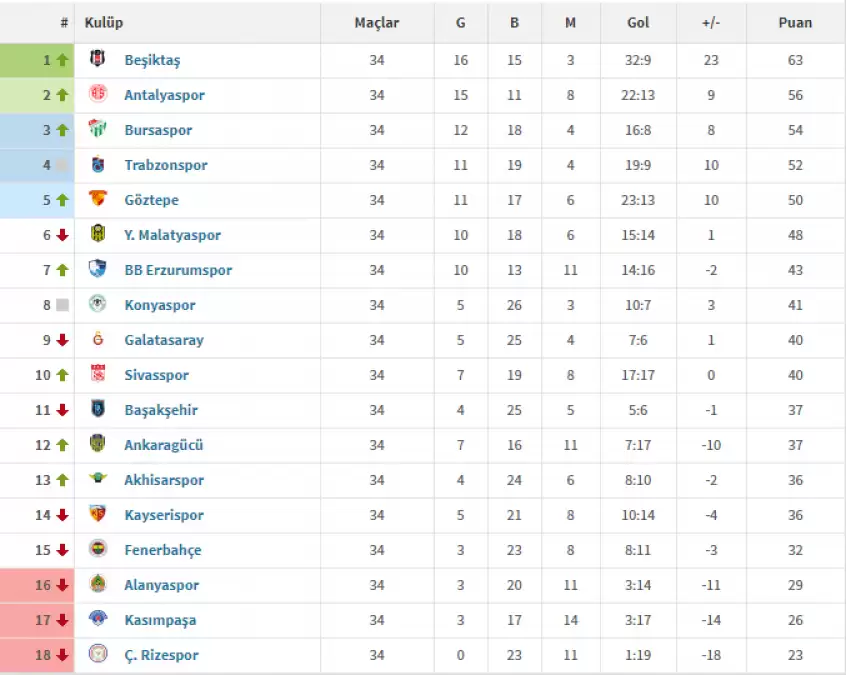Click the Konyaspor crest icon
Screen dimensions: 846x675
pyautogui.click(x=97, y=305)
